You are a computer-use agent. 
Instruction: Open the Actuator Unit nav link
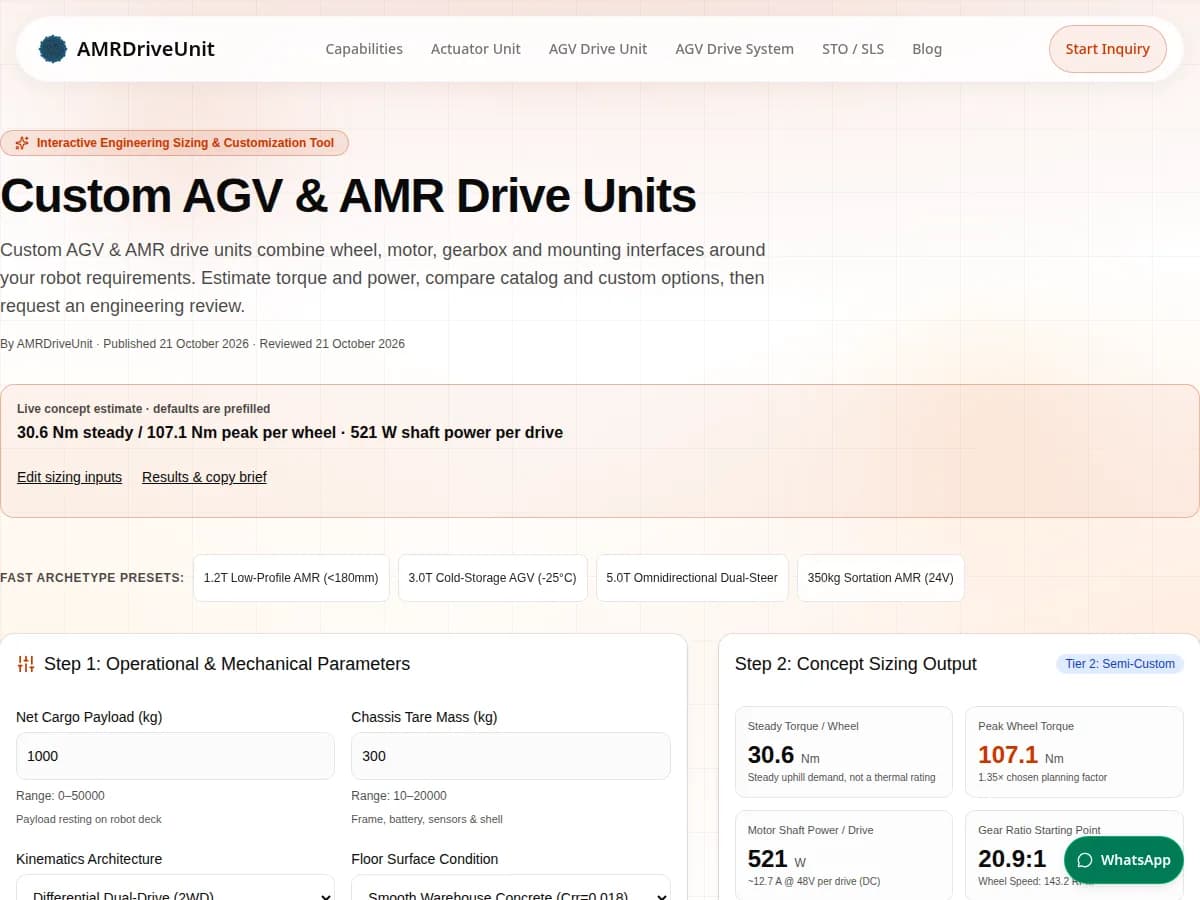(476, 49)
